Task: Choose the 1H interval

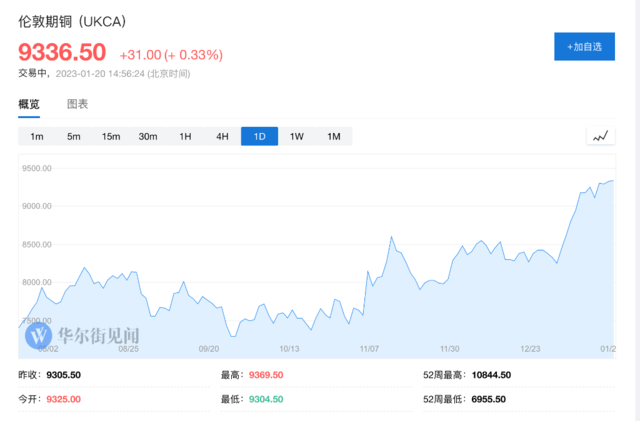Action: pyautogui.click(x=185, y=136)
